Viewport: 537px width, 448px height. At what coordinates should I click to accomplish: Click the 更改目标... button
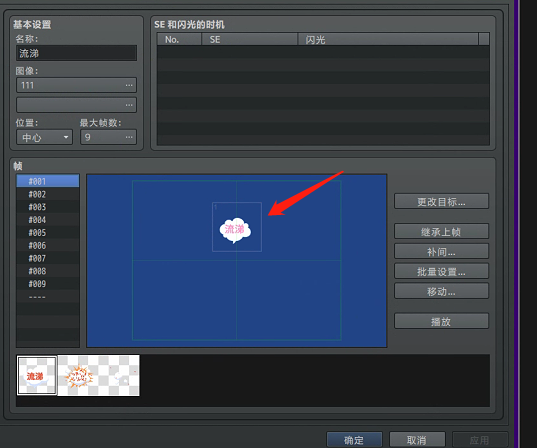441,201
